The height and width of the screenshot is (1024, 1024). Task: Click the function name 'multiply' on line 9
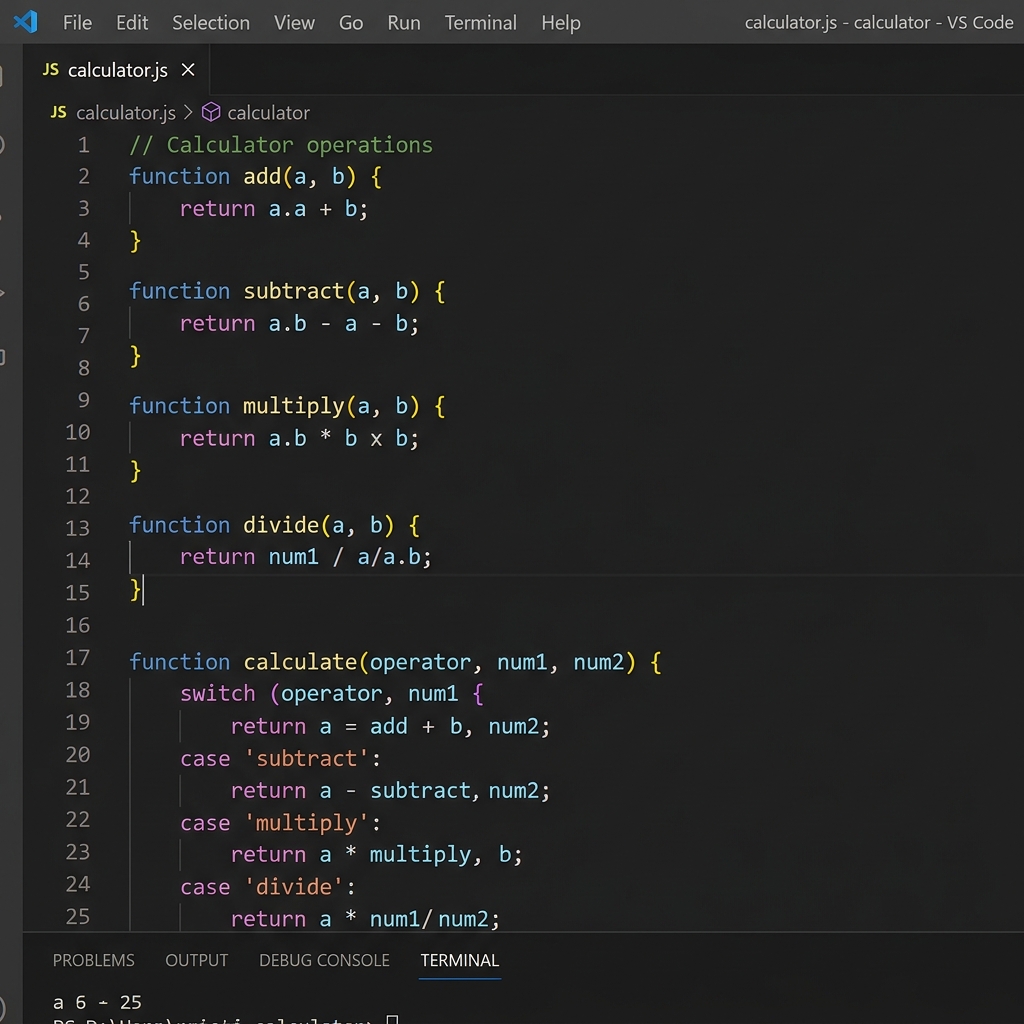point(294,406)
